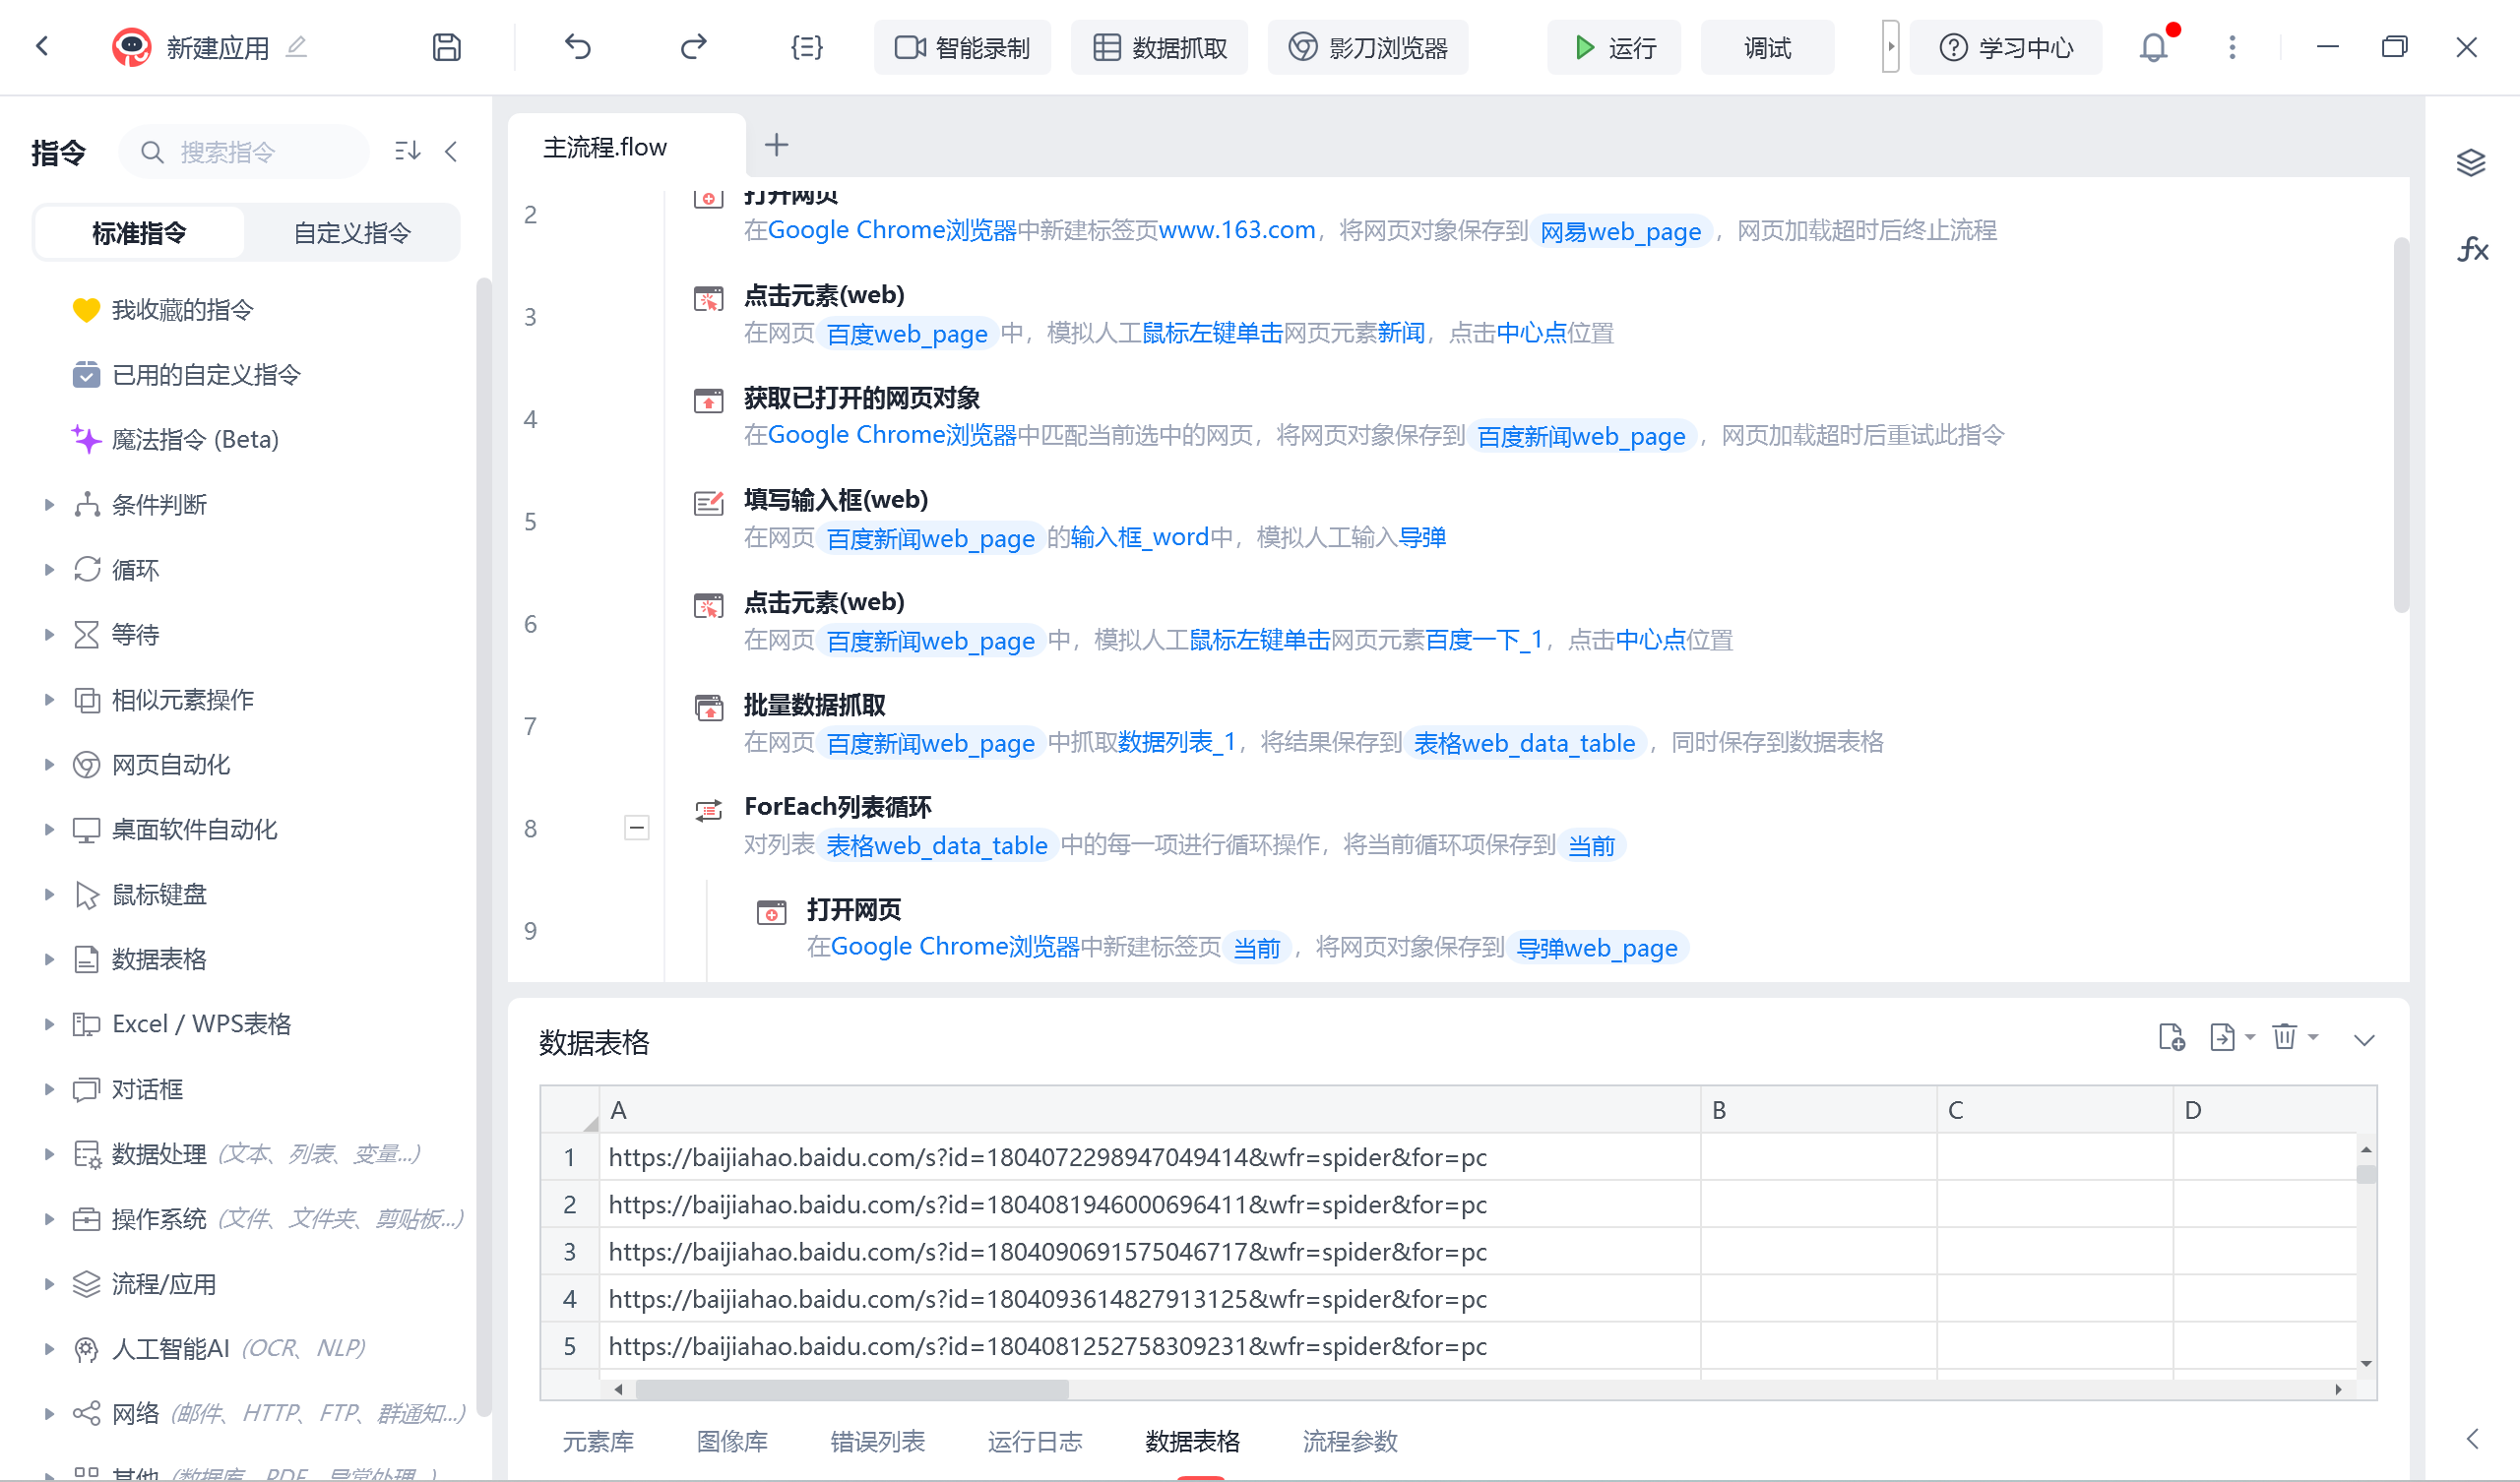Open the notification bell
2520x1482 pixels.
[2153, 47]
